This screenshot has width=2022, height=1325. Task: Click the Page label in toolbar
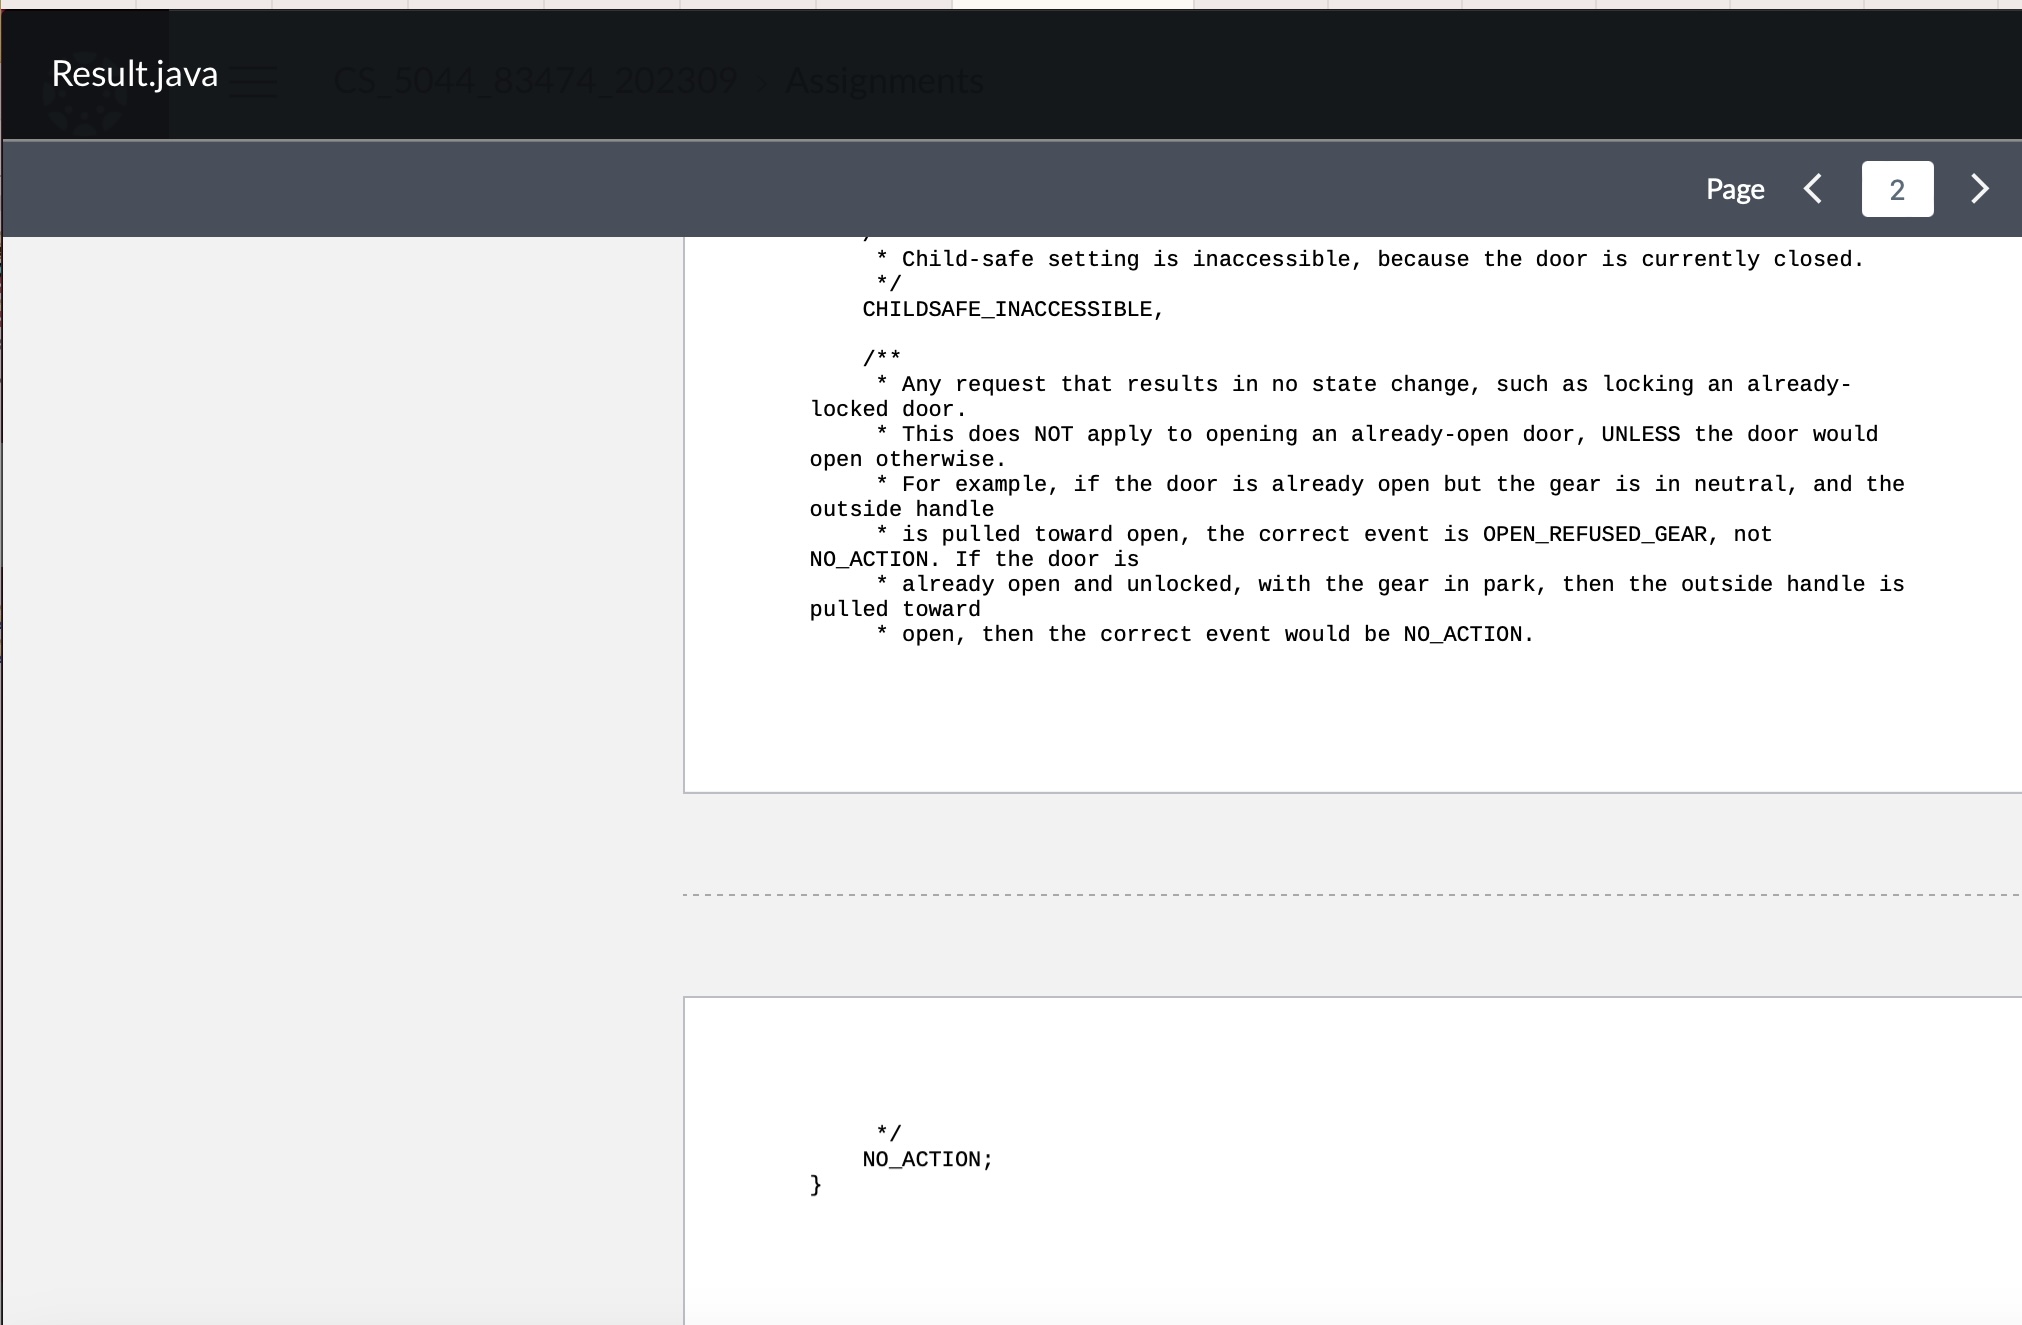1735,189
